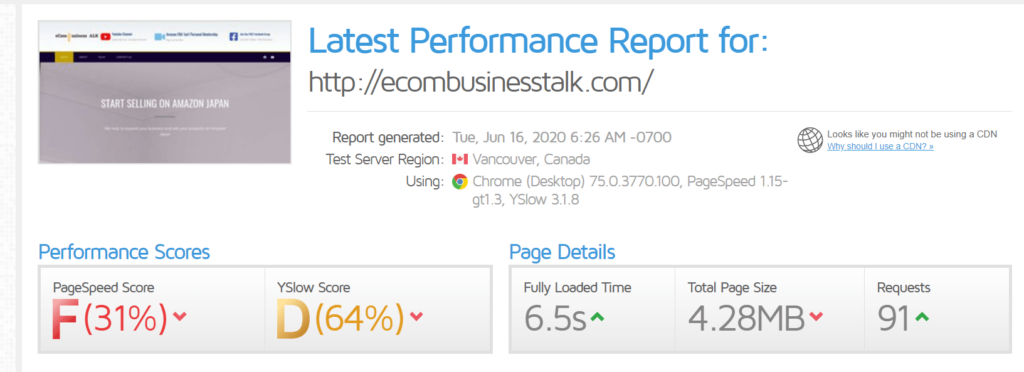Open the ecombusinesstalk.com URL

point(480,83)
